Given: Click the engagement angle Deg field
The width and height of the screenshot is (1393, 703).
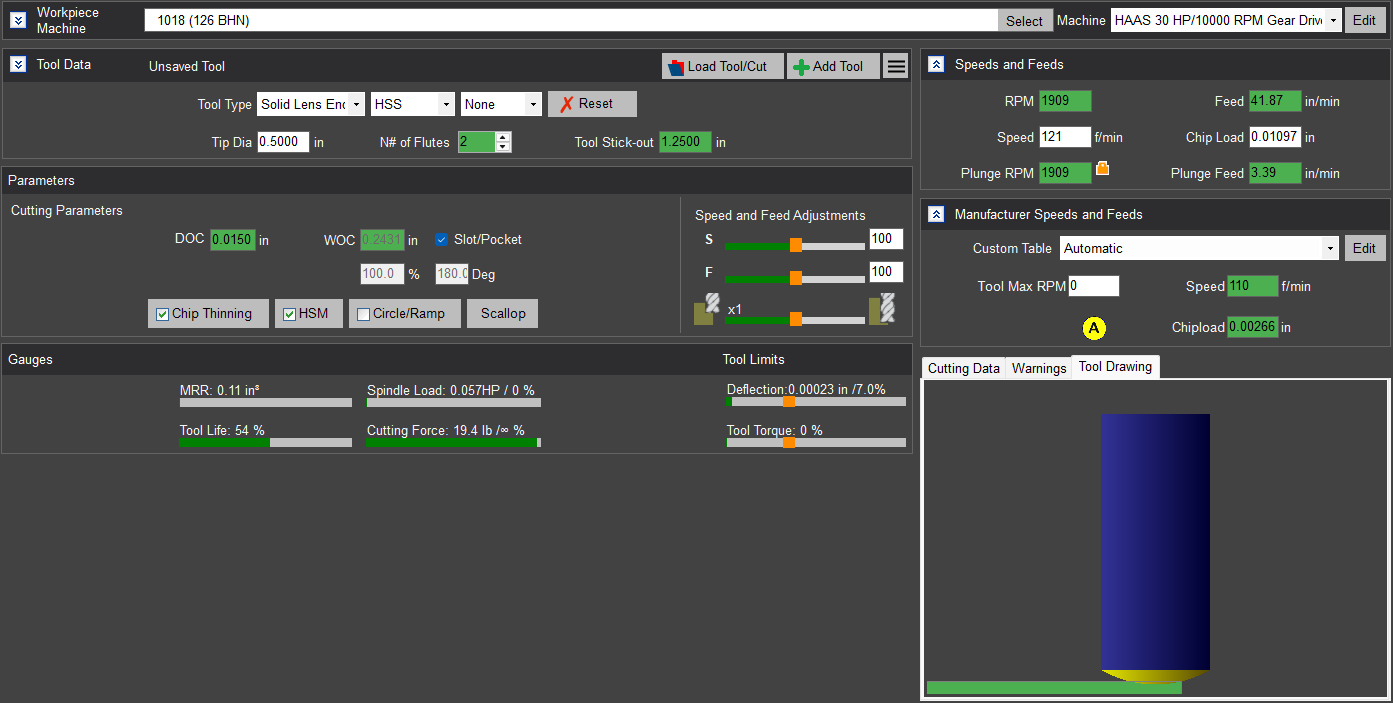Looking at the screenshot, I should click(x=452, y=274).
